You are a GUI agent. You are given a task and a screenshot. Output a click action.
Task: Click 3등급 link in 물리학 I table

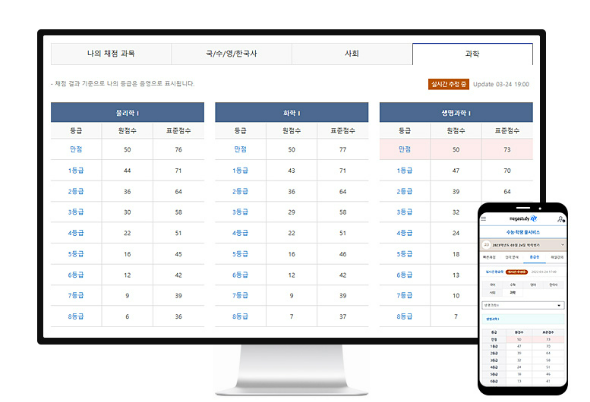tap(76, 212)
